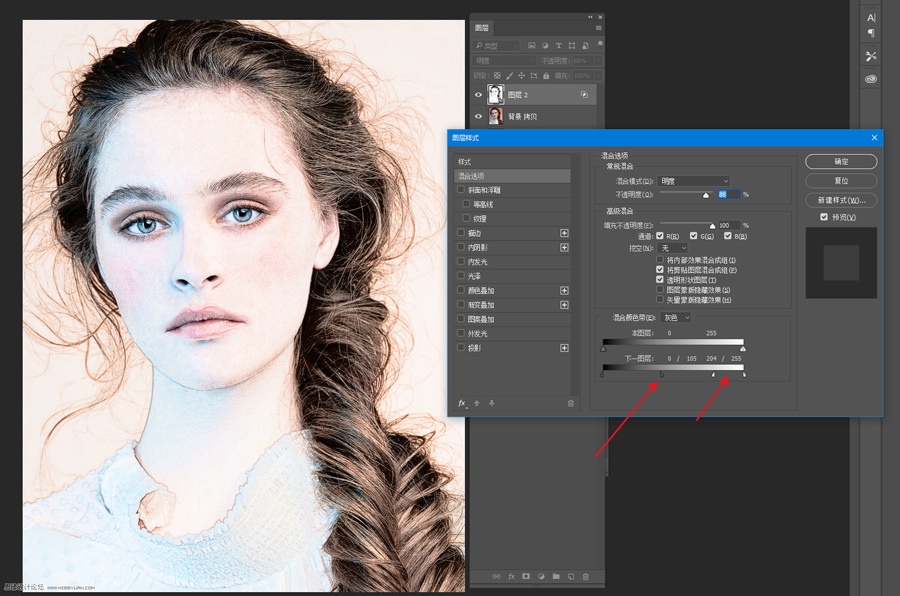900x596 pixels.
Task: Click the new group folder icon in Layers panel
Action: (x=555, y=577)
